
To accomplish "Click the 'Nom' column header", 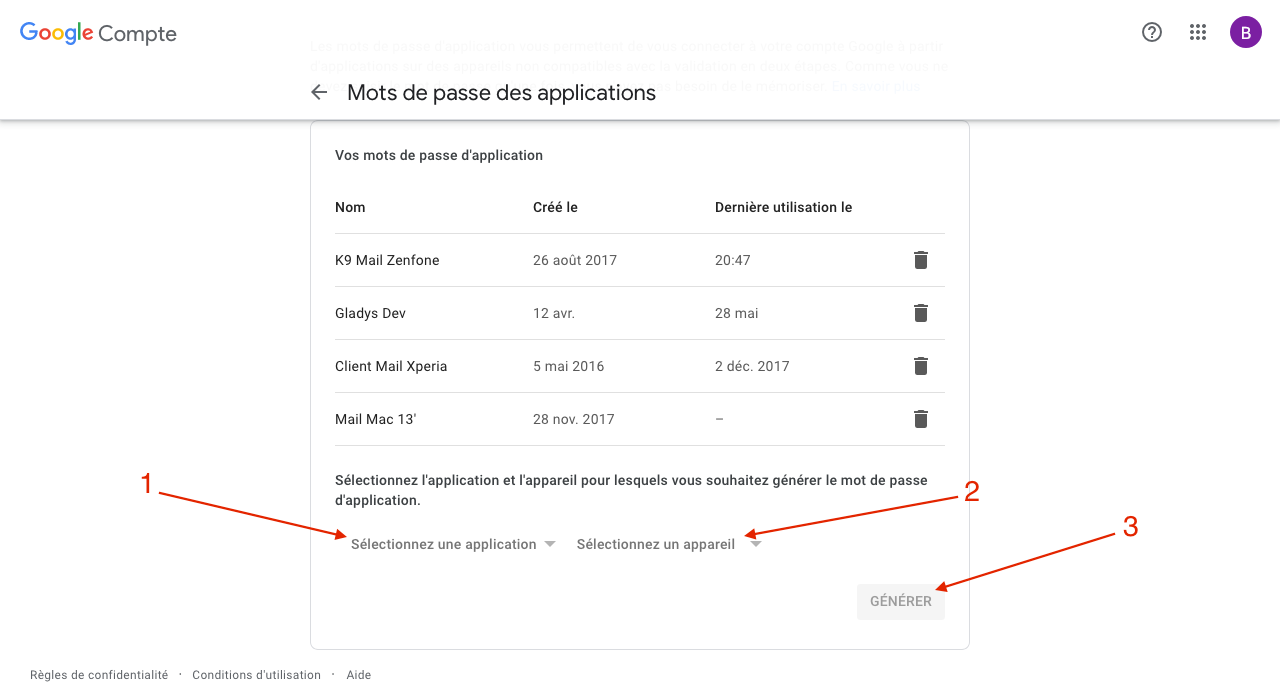I will click(x=350, y=207).
